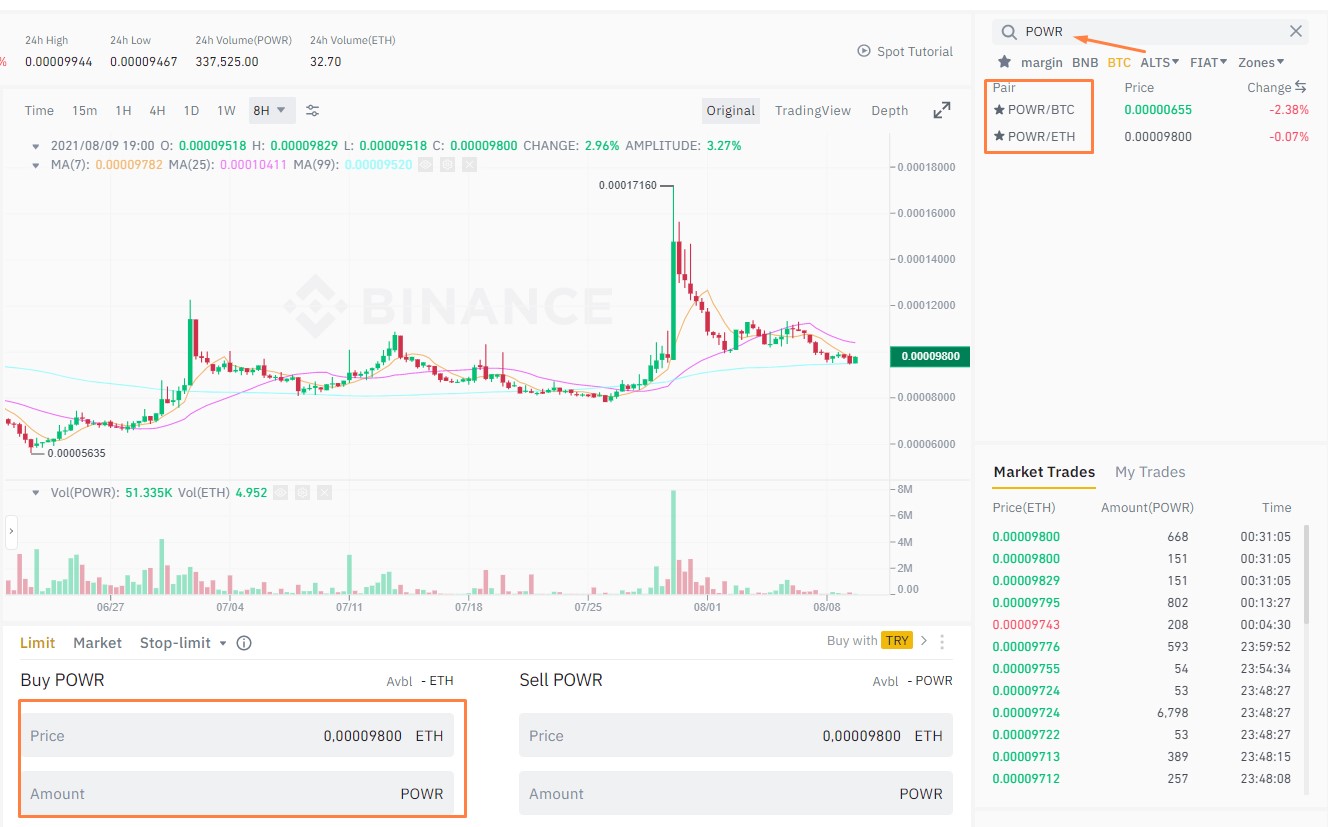Viewport: 1328px width, 827px height.
Task: Open MA indicator settings gear icon
Action: 448,164
